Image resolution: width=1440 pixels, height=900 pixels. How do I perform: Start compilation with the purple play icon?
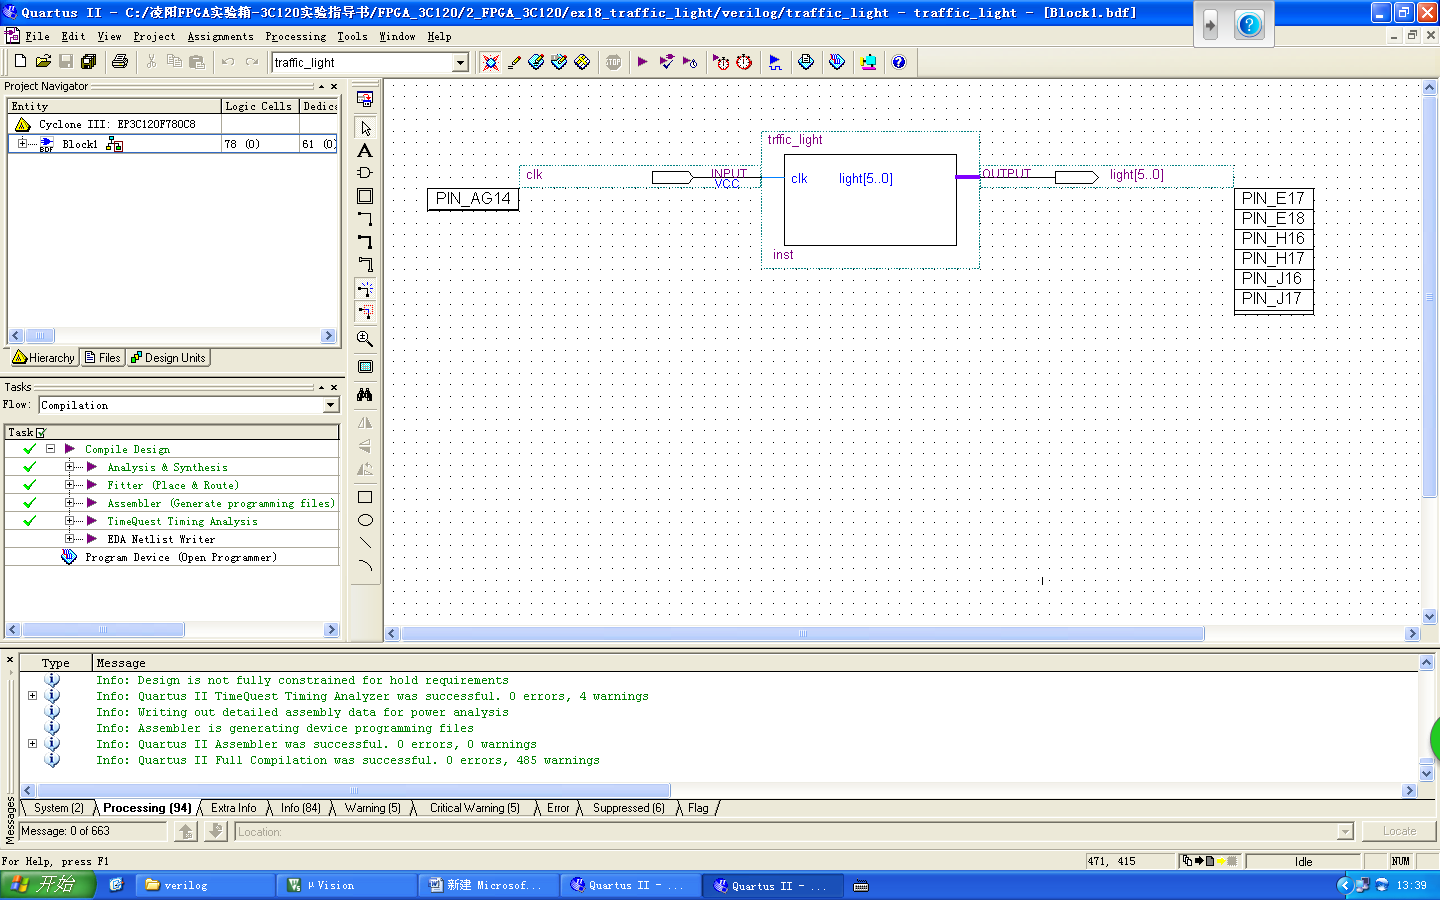[642, 62]
